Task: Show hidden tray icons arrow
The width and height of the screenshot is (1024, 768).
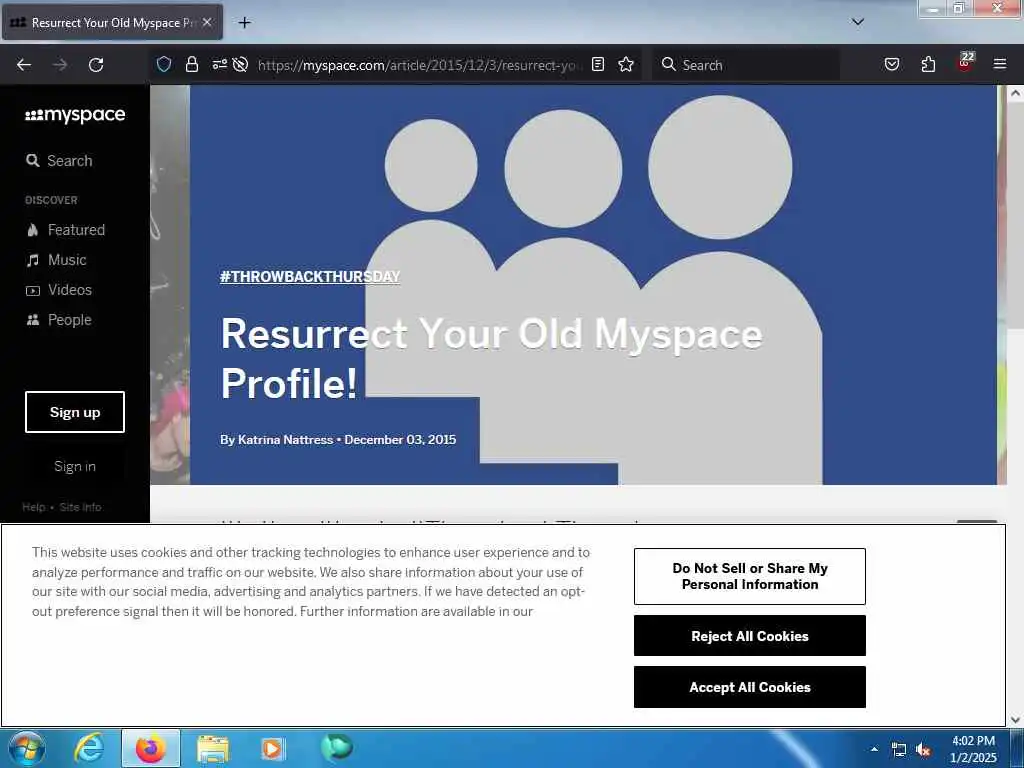Action: tap(874, 749)
